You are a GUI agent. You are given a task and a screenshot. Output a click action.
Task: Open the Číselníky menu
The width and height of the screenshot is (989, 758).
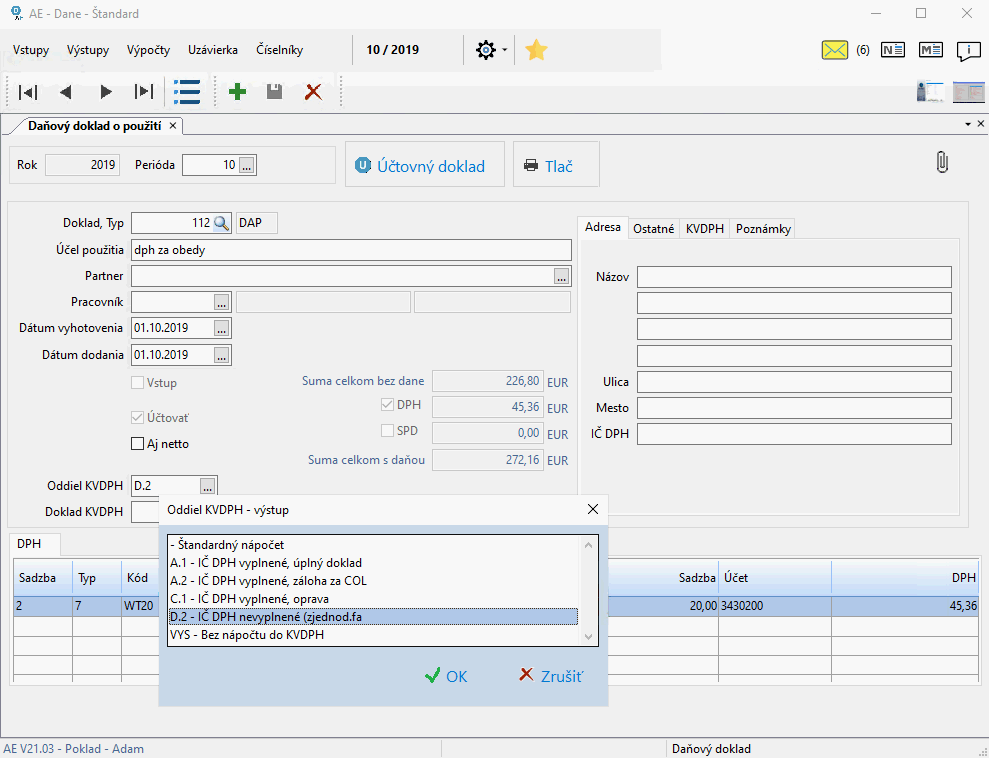(x=279, y=50)
